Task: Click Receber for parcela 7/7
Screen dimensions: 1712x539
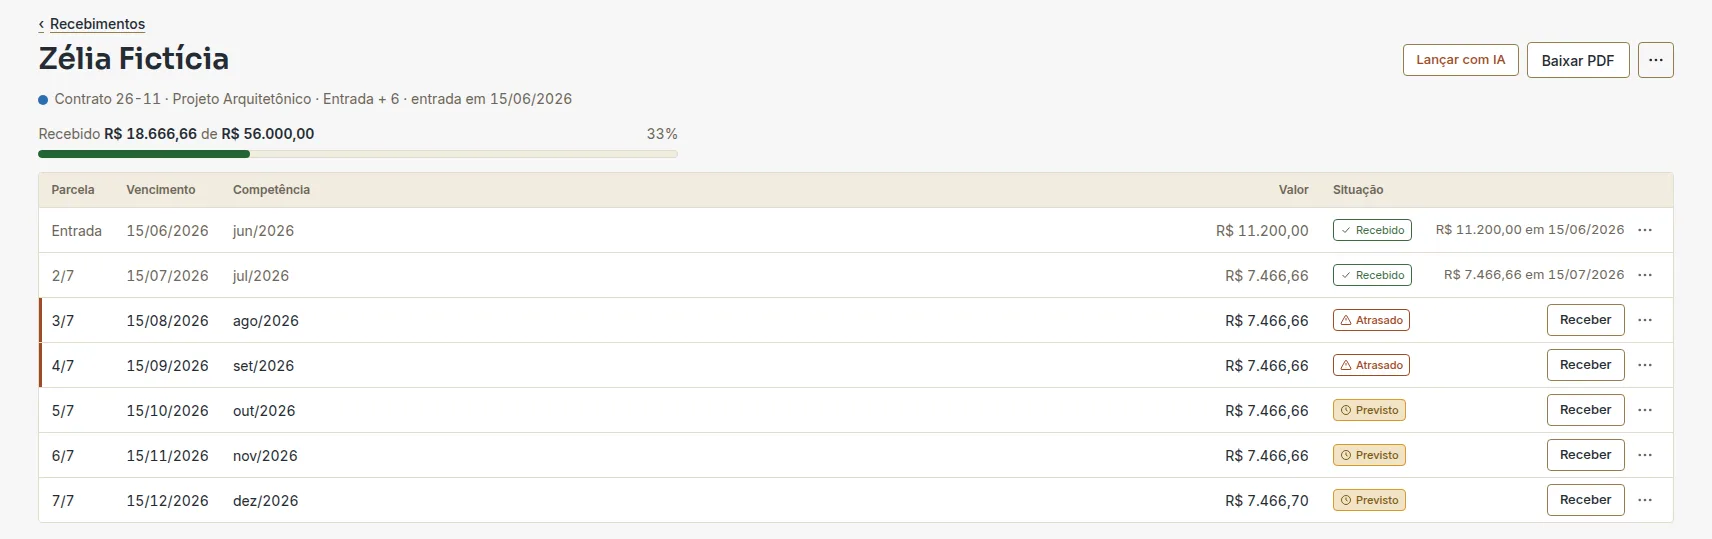Action: (x=1585, y=500)
